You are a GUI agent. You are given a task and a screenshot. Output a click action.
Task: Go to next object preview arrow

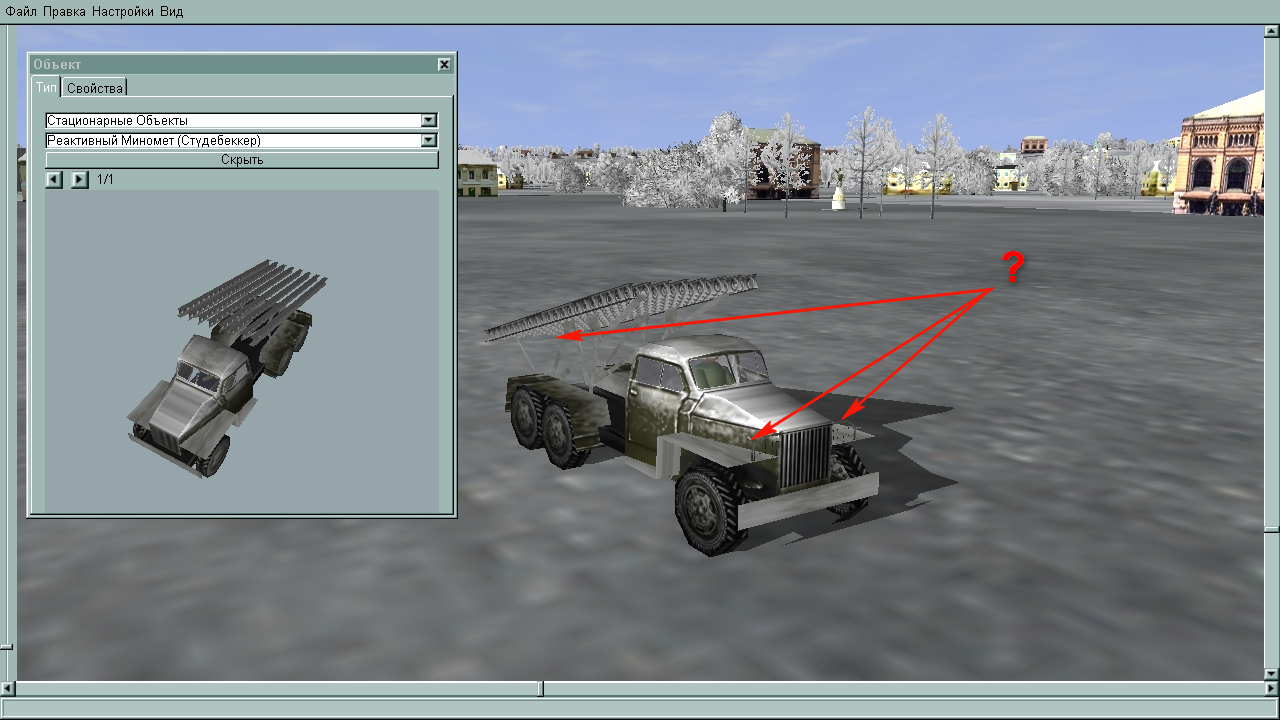point(80,180)
